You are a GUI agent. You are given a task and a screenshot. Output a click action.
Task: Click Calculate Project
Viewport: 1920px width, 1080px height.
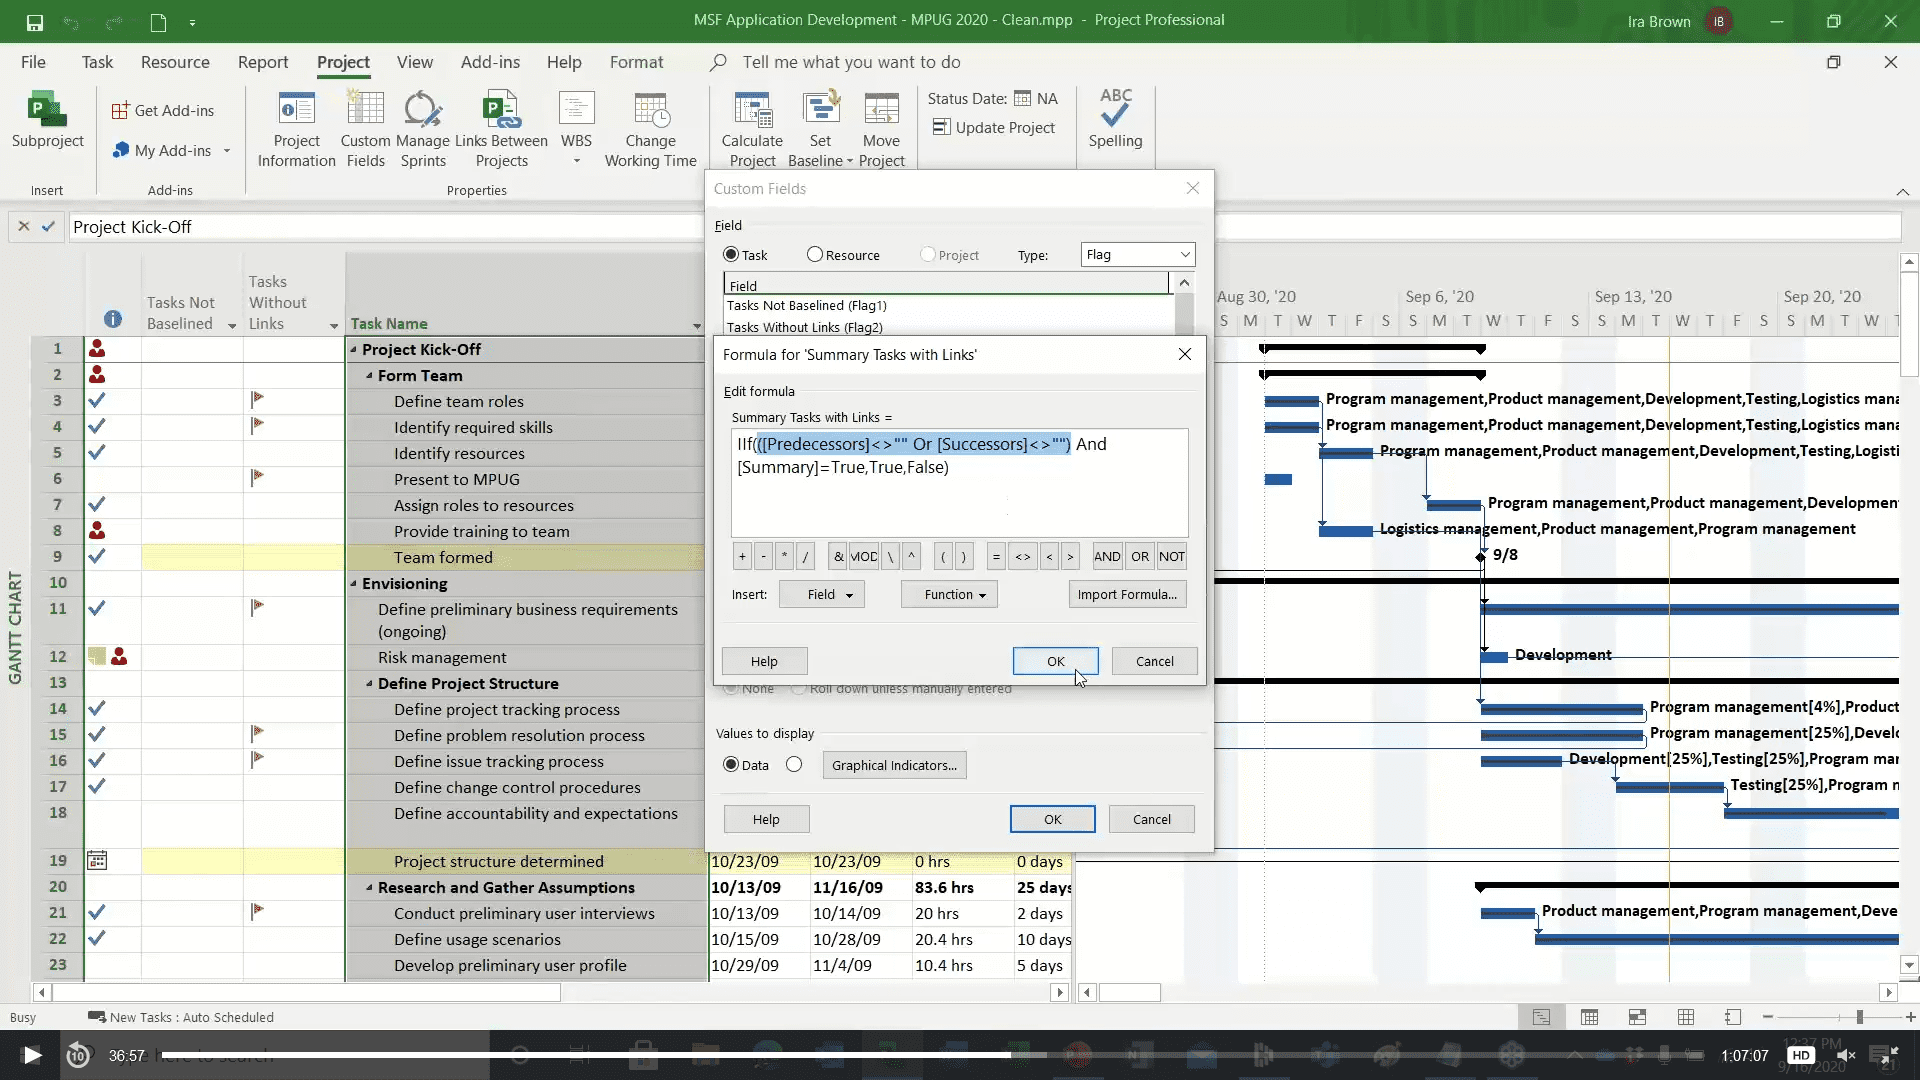(752, 130)
